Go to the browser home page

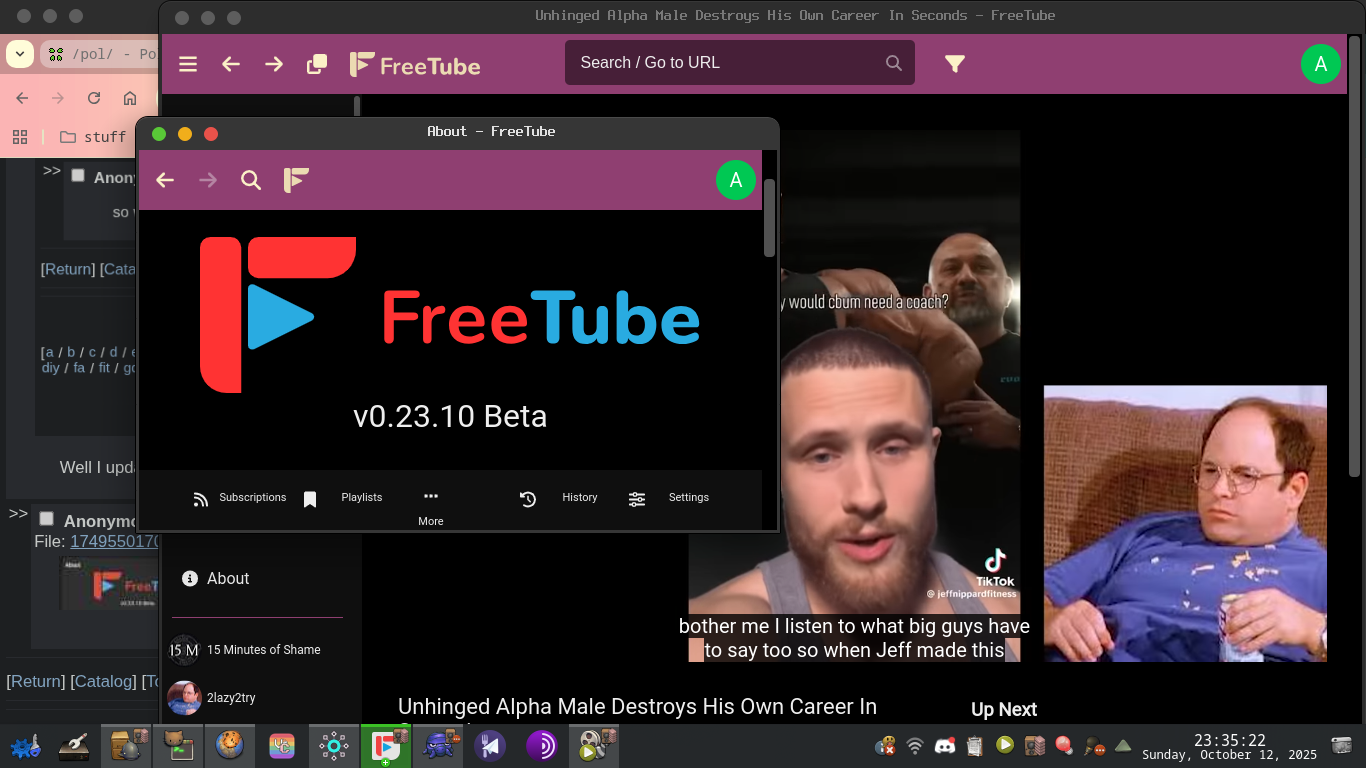coord(130,98)
